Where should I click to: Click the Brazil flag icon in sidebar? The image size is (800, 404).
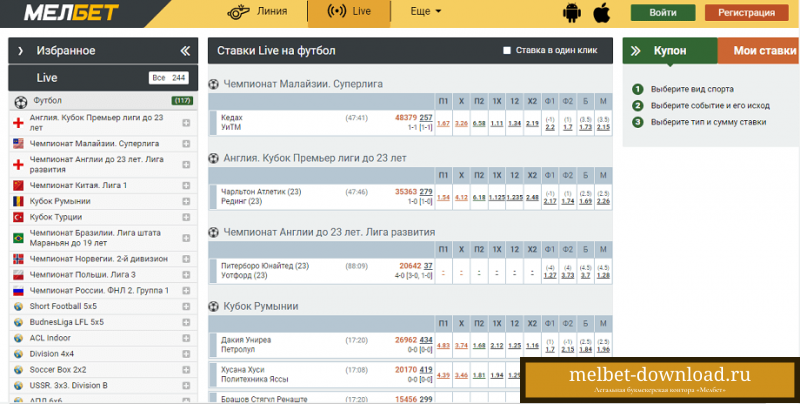pyautogui.click(x=18, y=238)
